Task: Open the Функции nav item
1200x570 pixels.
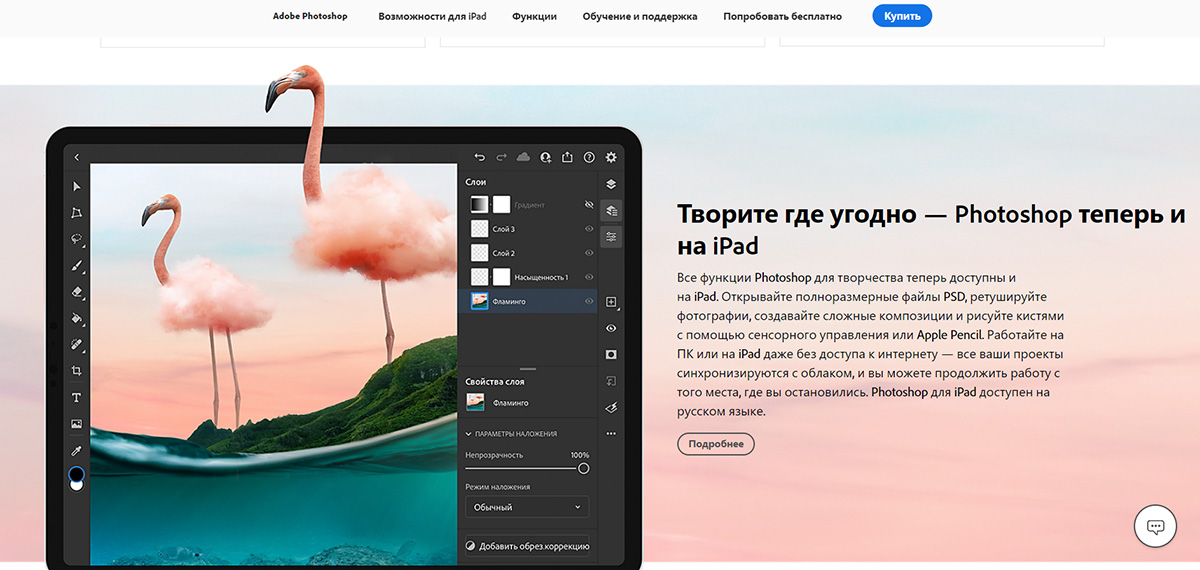Action: (534, 16)
